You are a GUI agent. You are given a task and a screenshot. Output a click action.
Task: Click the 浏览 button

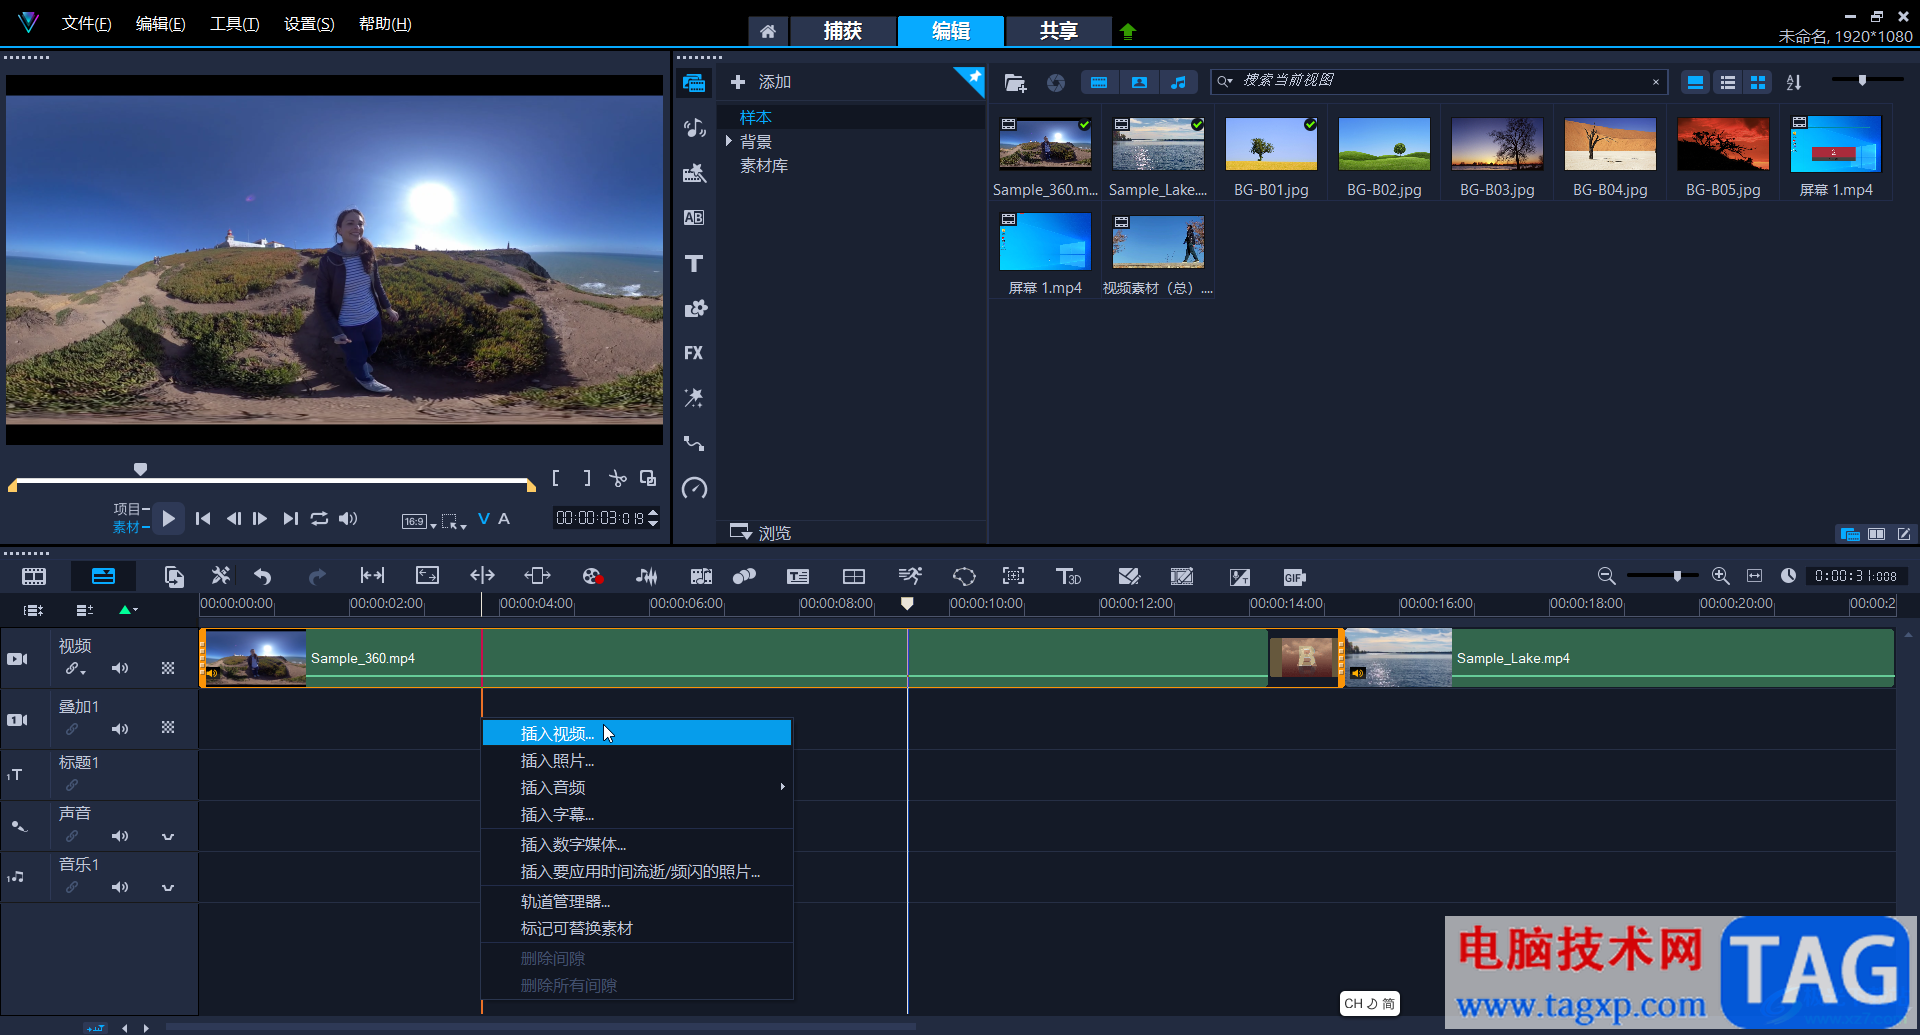click(761, 532)
